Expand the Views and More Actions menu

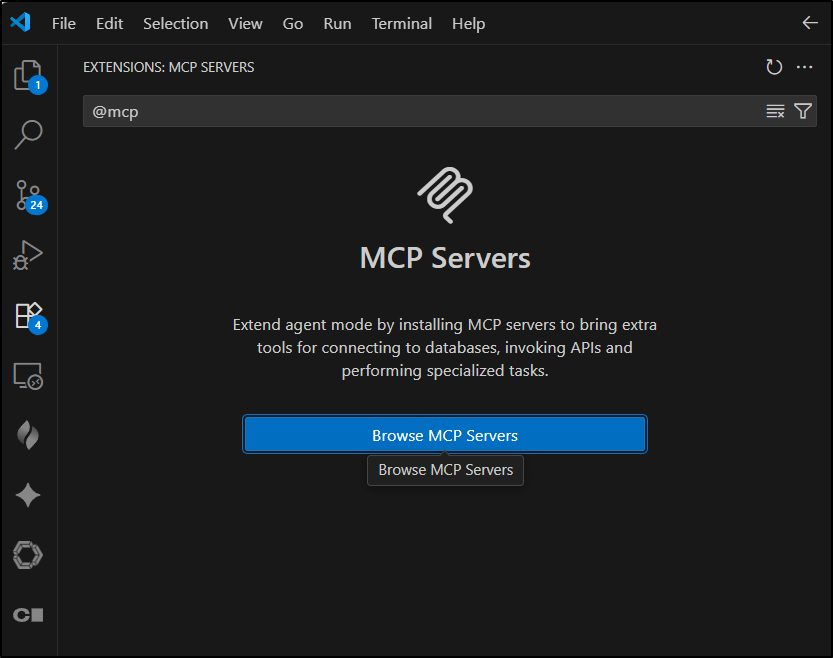(x=804, y=67)
